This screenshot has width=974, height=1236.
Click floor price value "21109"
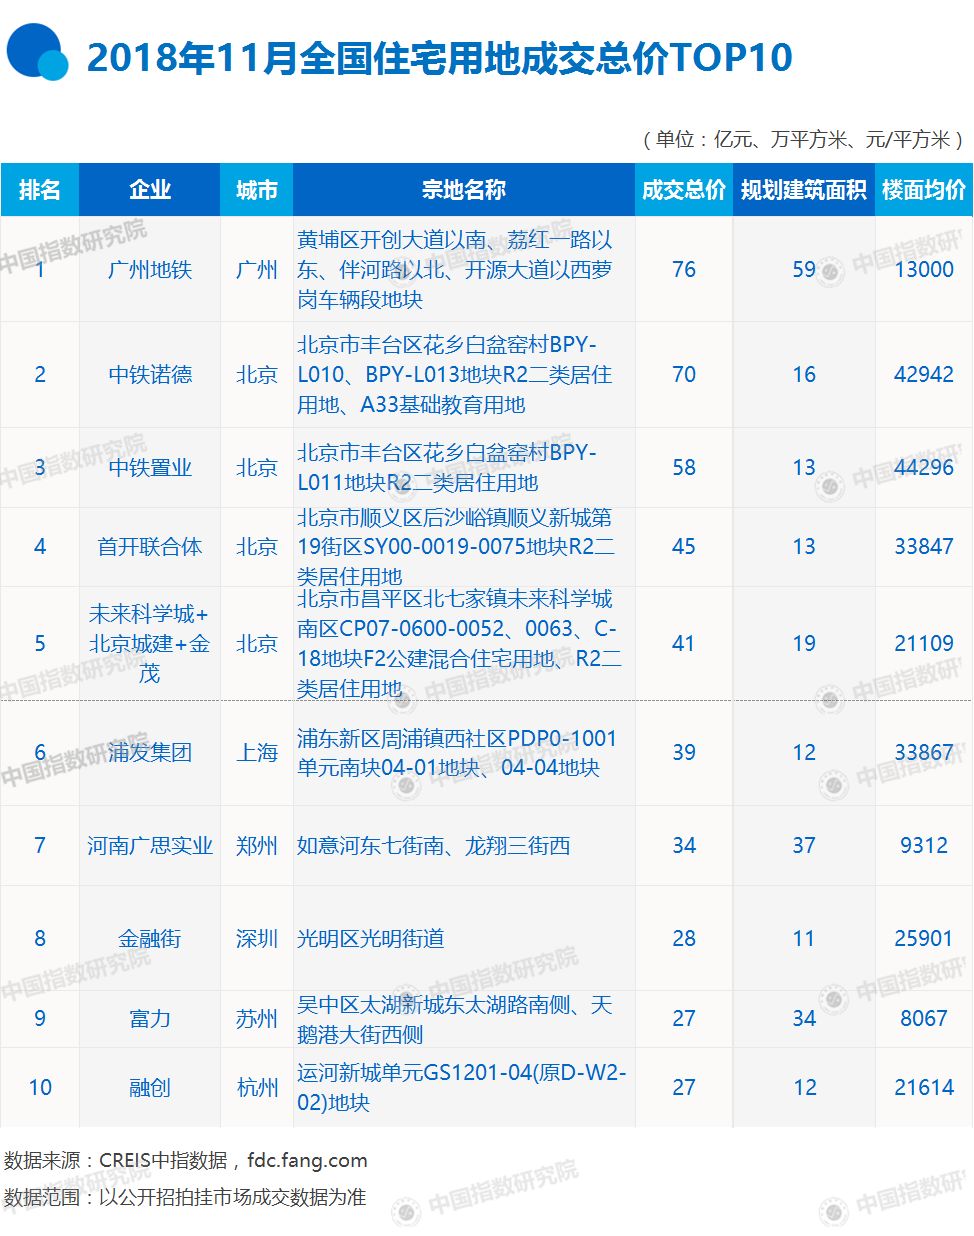[x=924, y=644]
